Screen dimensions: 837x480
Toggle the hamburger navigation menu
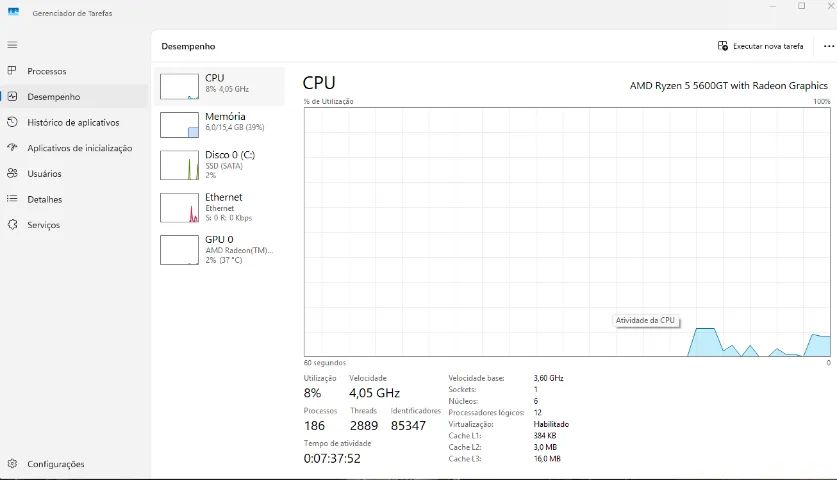[12, 45]
